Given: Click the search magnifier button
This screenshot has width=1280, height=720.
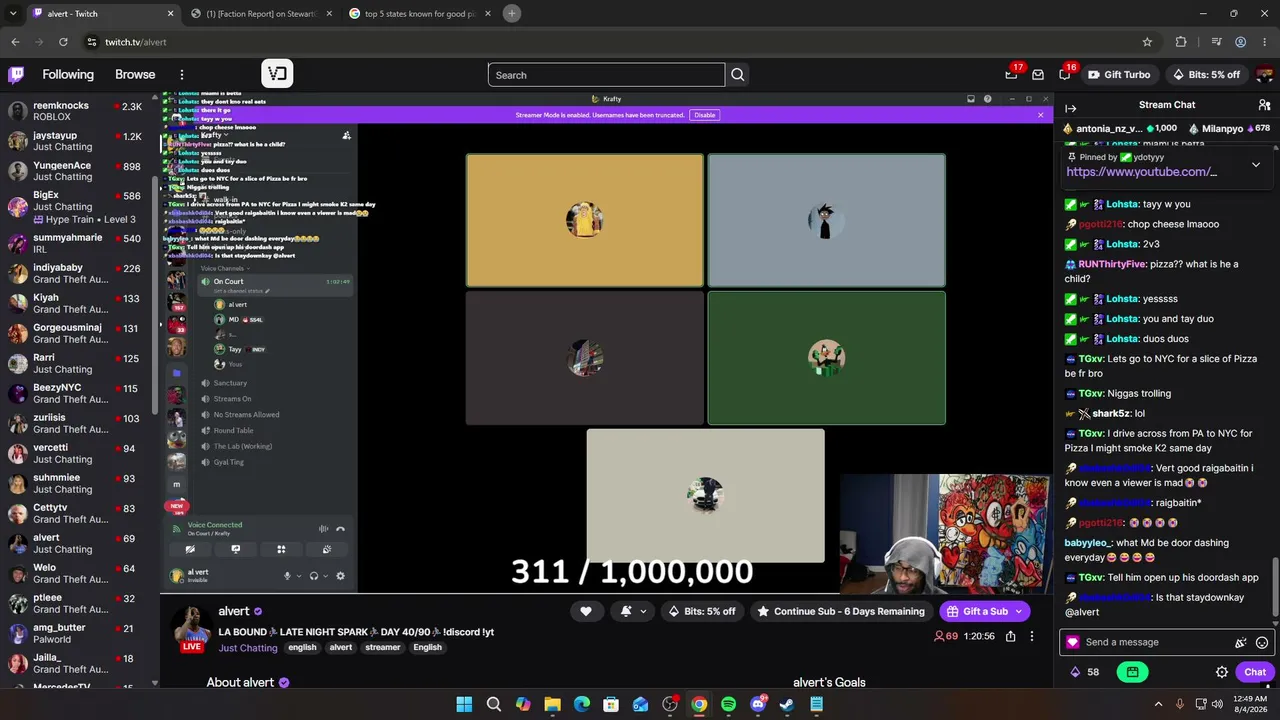Looking at the screenshot, I should click(x=738, y=75).
